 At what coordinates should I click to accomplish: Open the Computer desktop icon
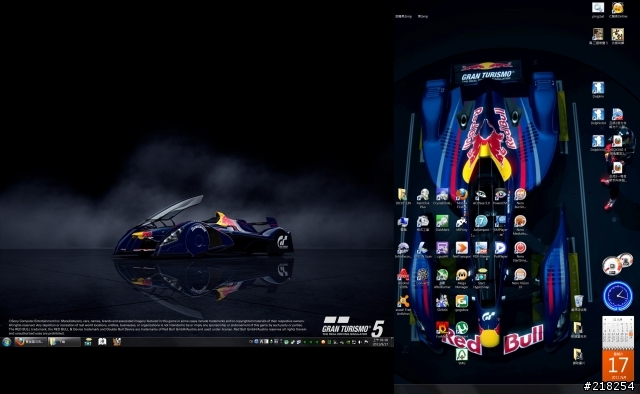[x=403, y=222]
